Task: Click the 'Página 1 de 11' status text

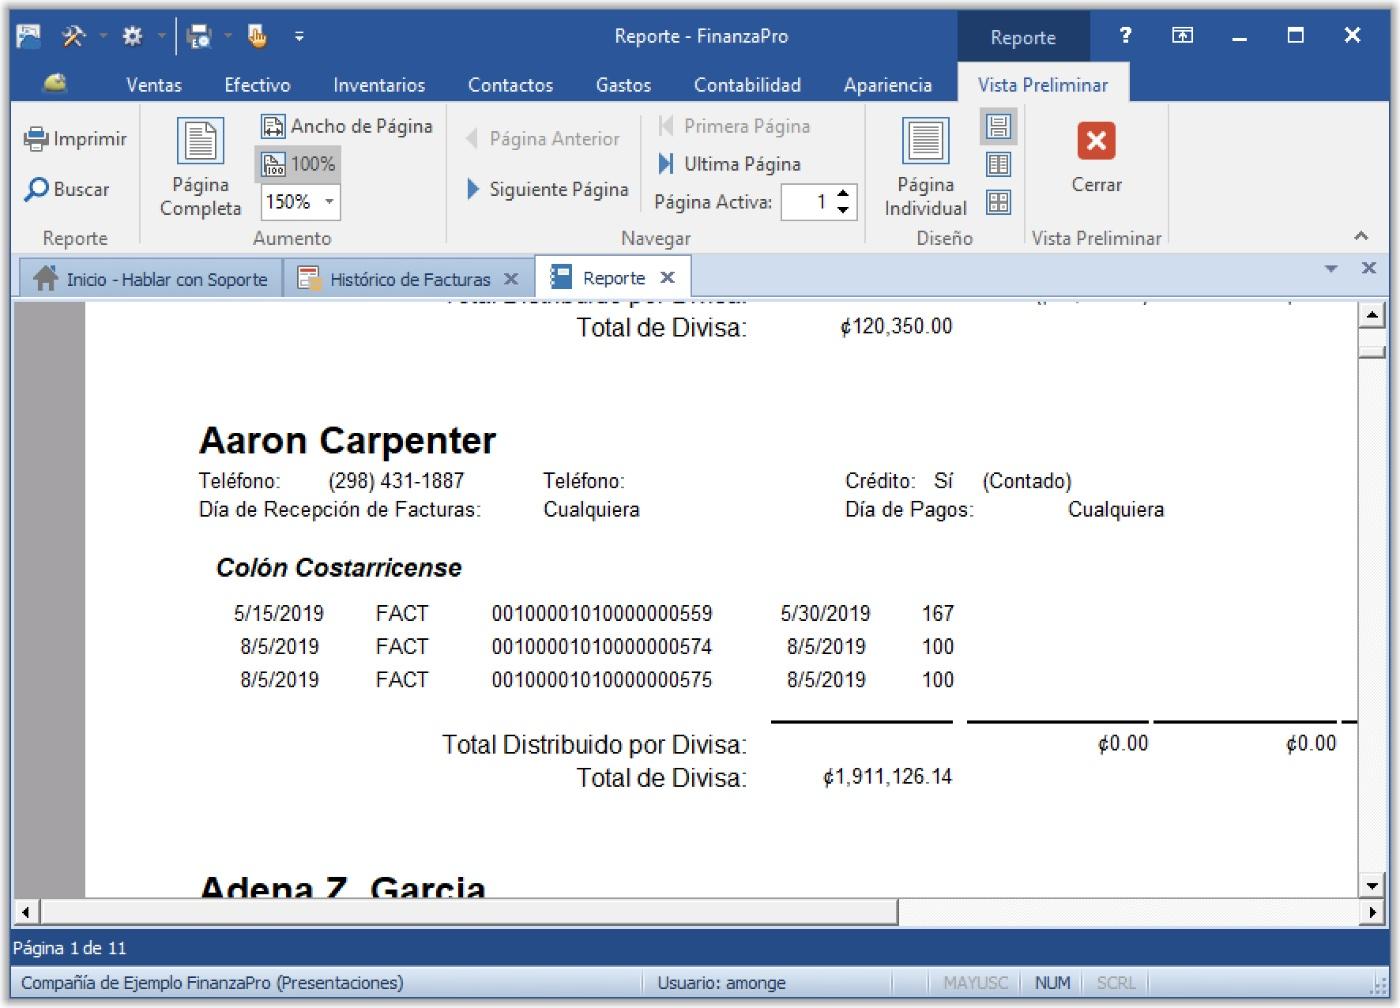Action: click(70, 948)
